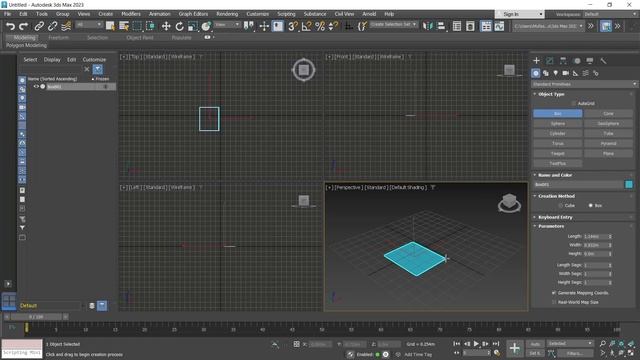Select the Helpers category icon
Image resolution: width=640 pixels, height=360 pixels.
[576, 73]
